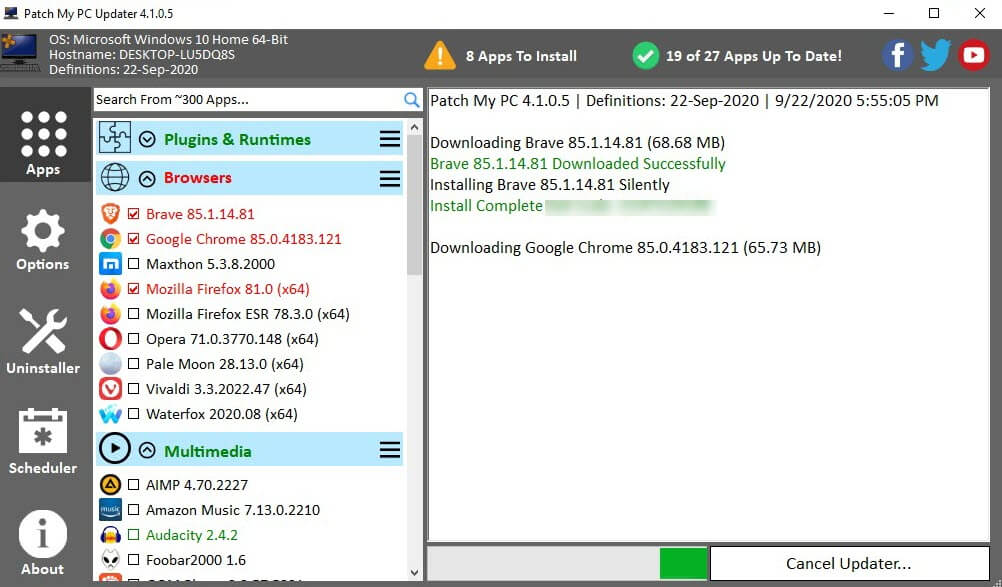This screenshot has width=1002, height=587.
Task: Expand the Plugins & Runtimes section
Action: tap(148, 140)
